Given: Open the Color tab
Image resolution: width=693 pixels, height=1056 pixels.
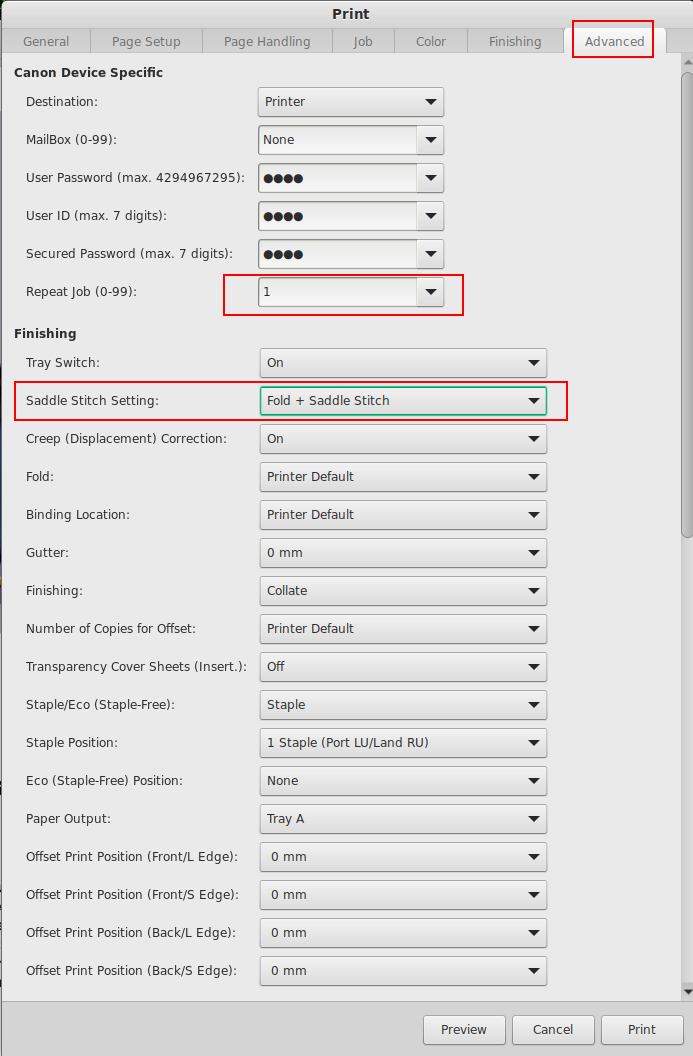Looking at the screenshot, I should point(431,41).
